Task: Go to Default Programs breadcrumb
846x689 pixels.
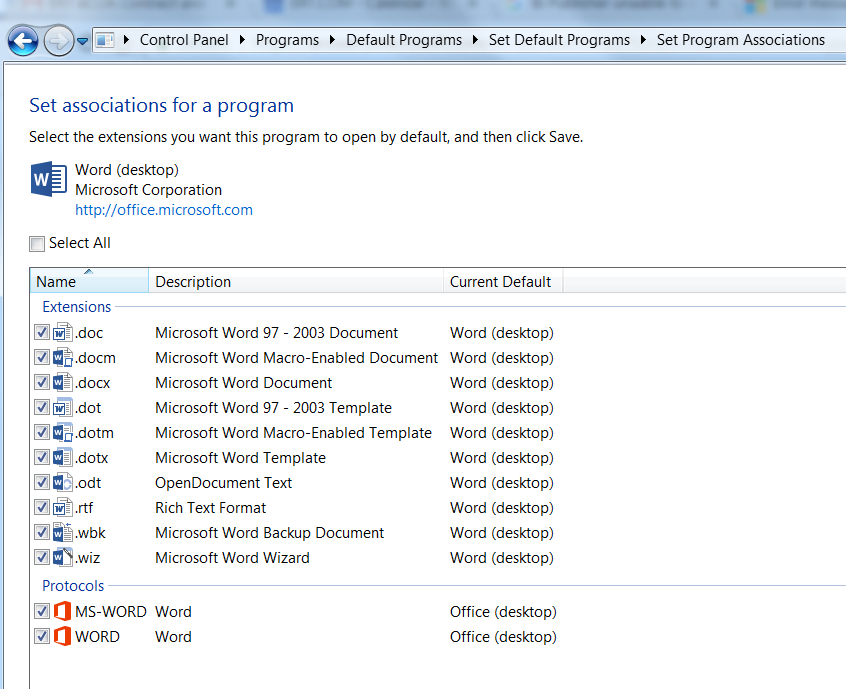Action: tap(404, 40)
